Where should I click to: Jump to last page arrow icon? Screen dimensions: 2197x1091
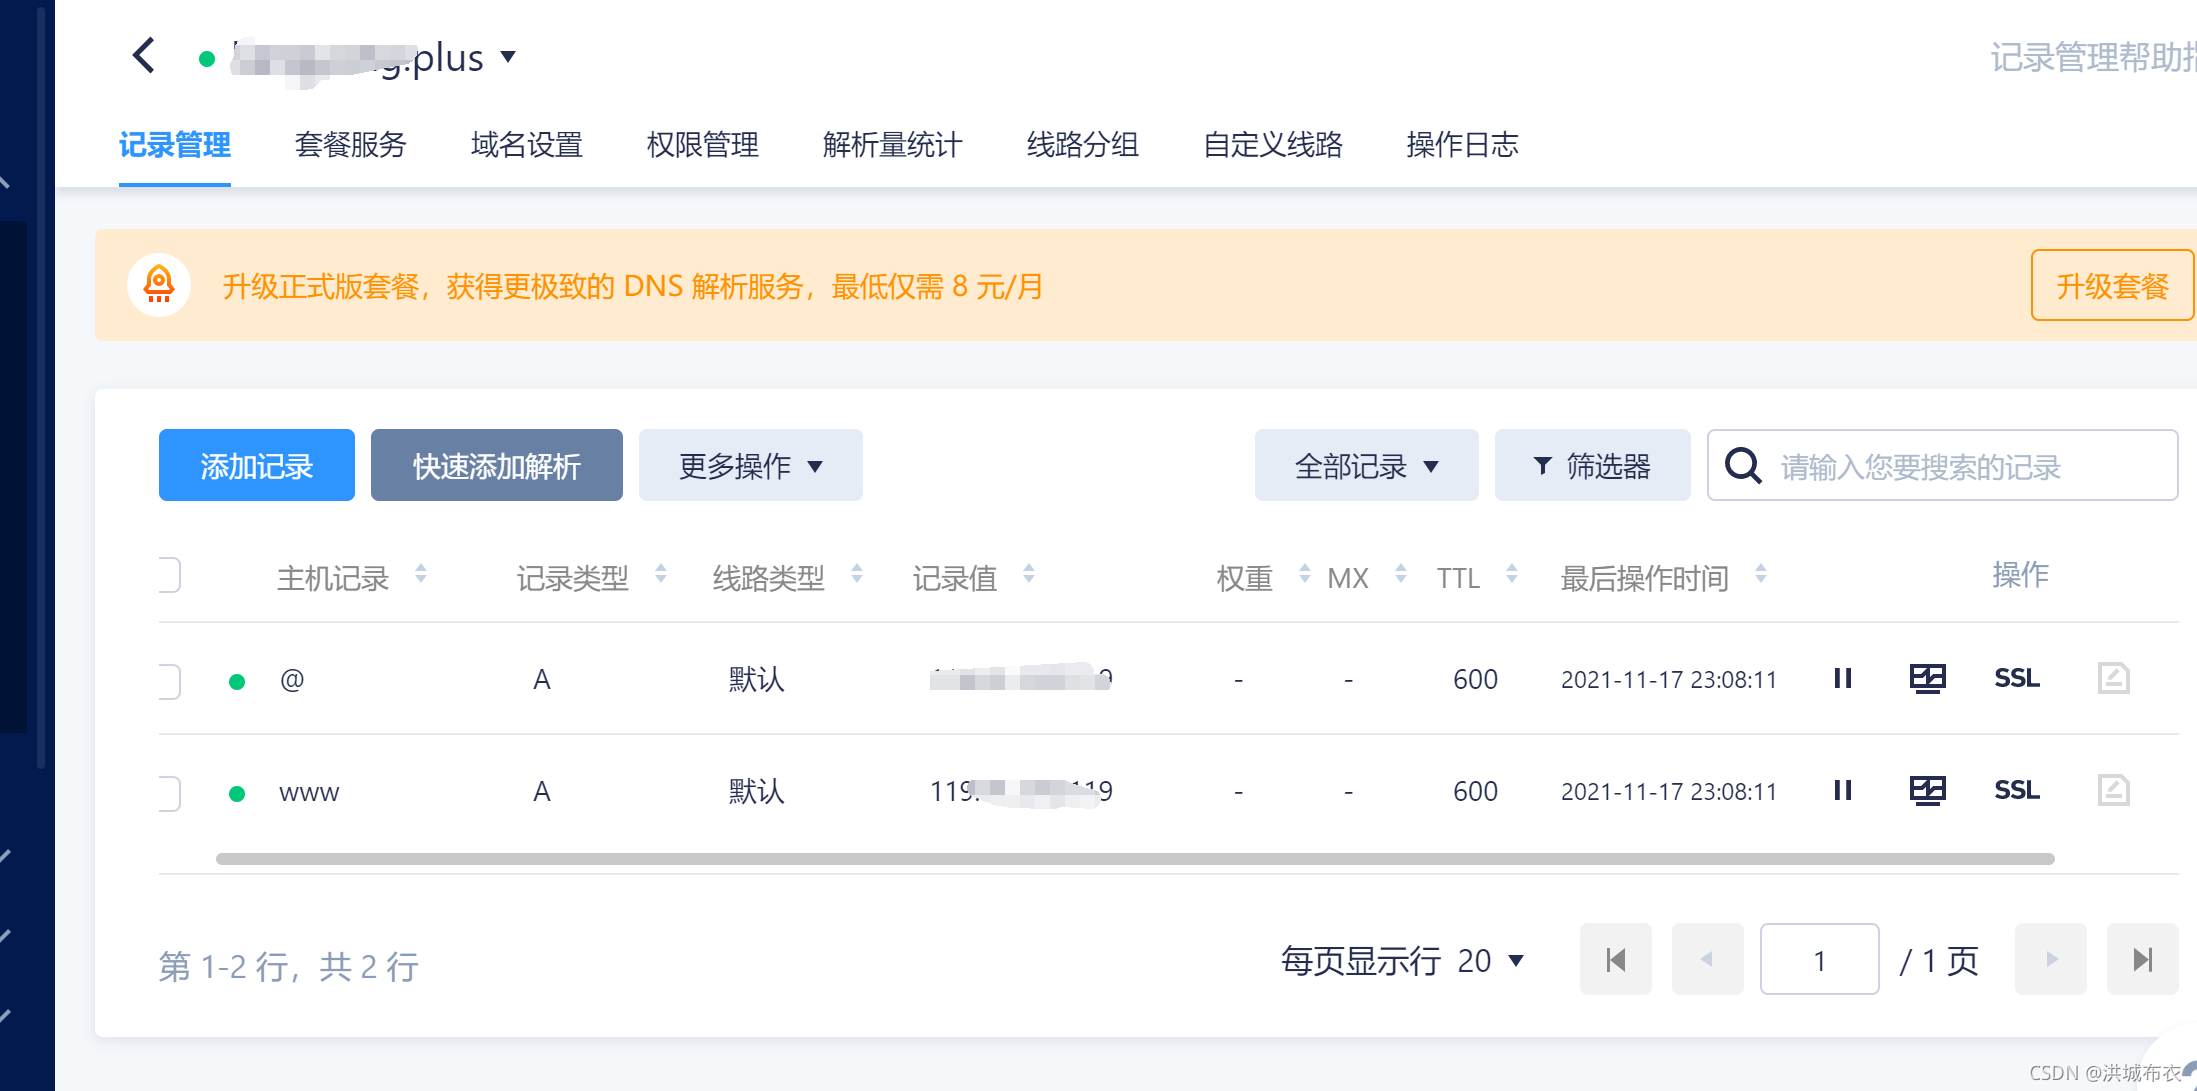[2142, 960]
